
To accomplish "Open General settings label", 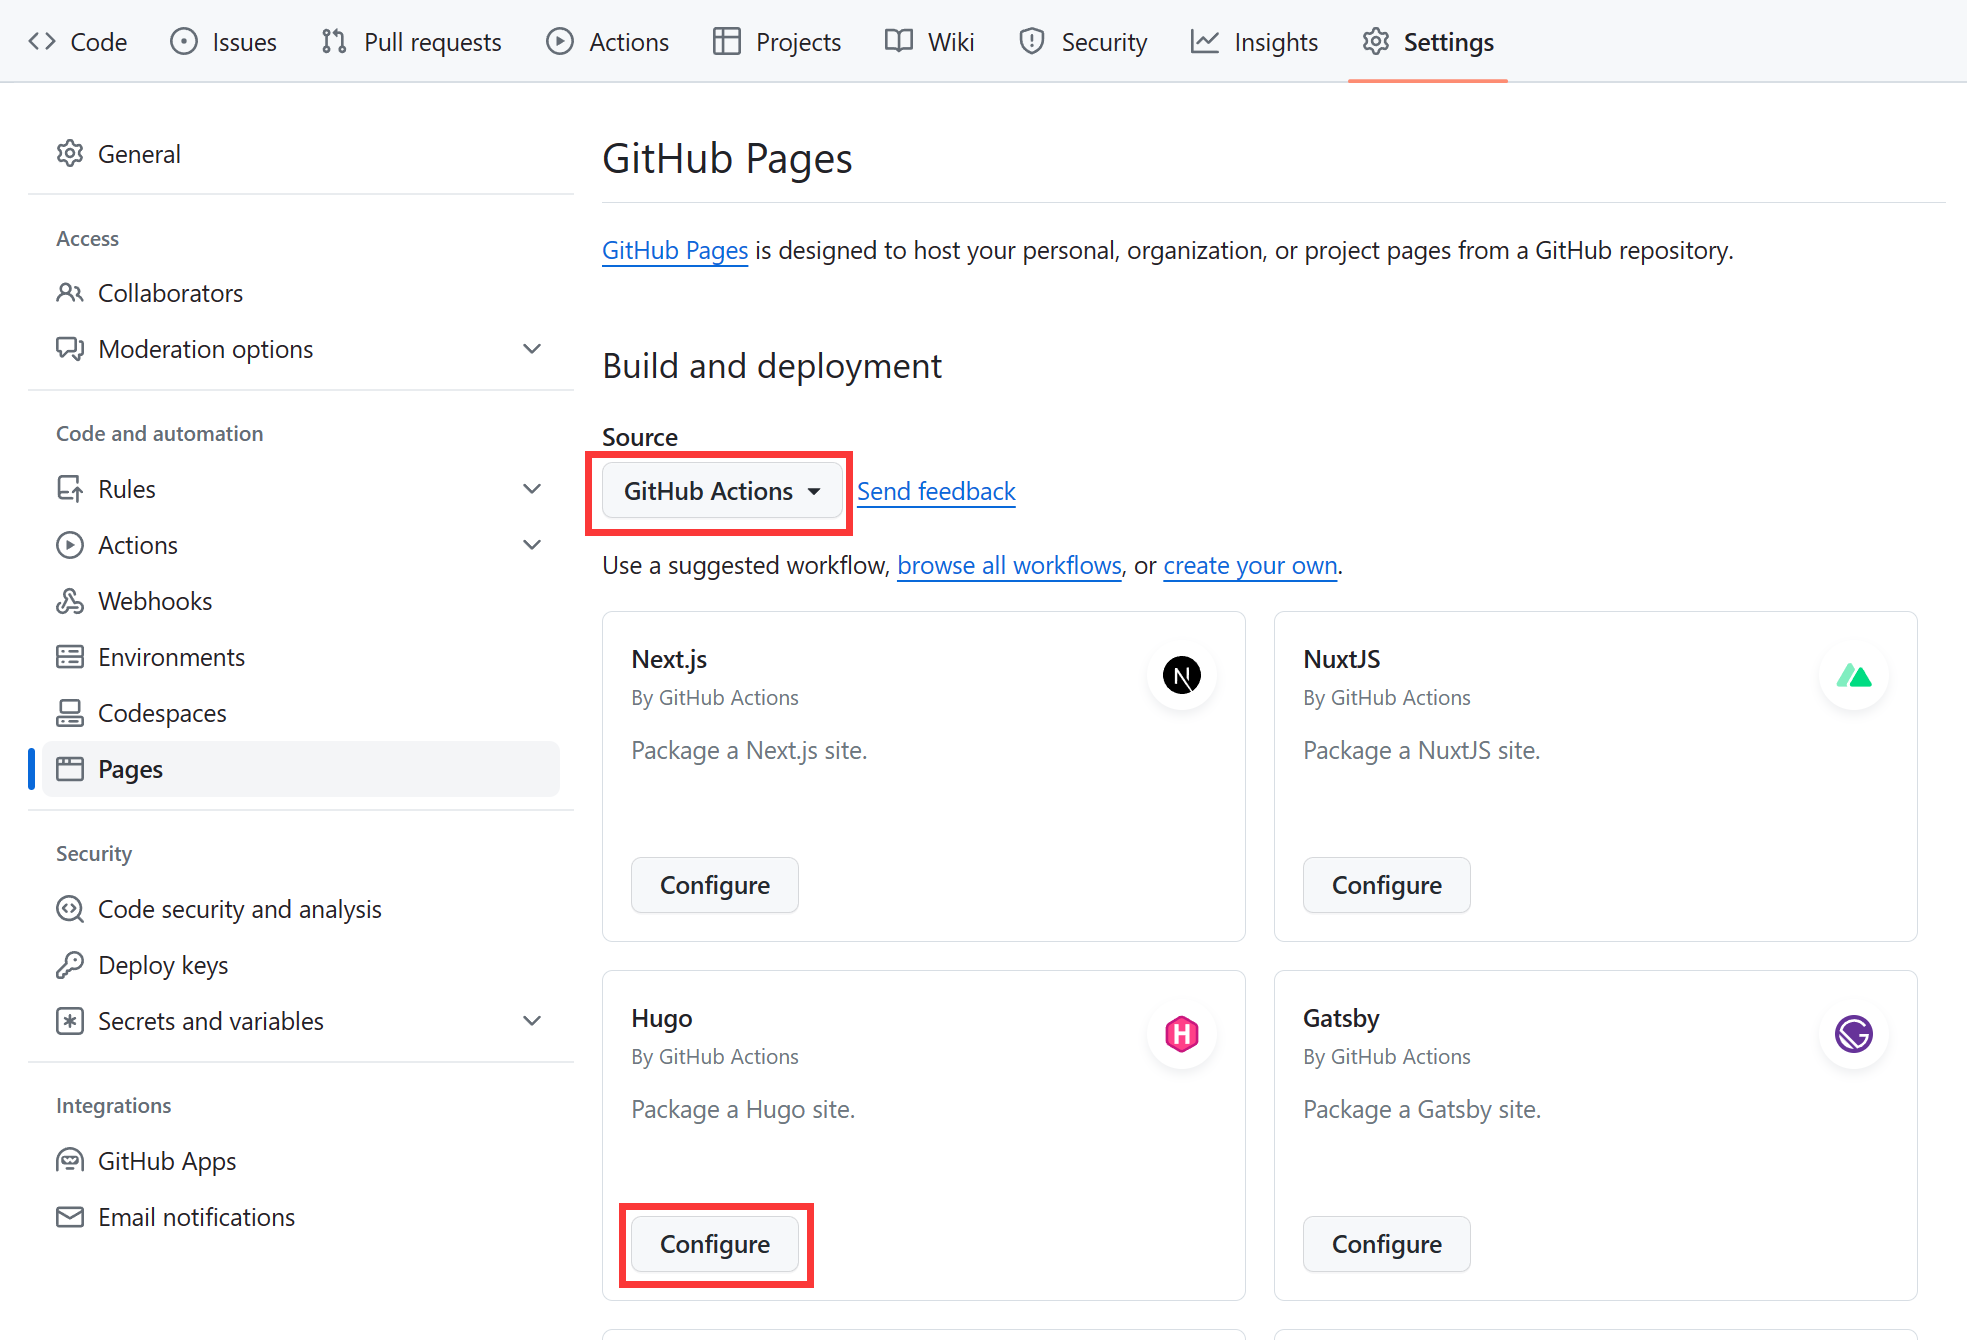I will [x=139, y=154].
